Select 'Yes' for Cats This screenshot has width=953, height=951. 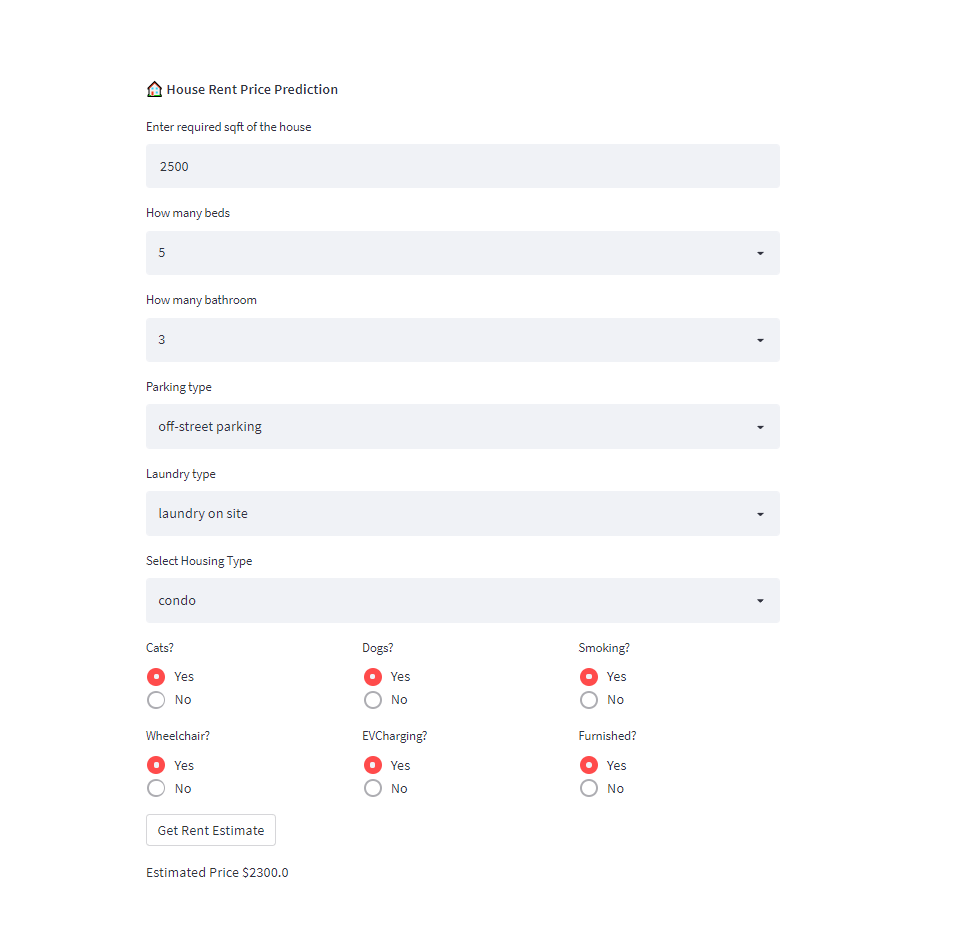coord(156,676)
